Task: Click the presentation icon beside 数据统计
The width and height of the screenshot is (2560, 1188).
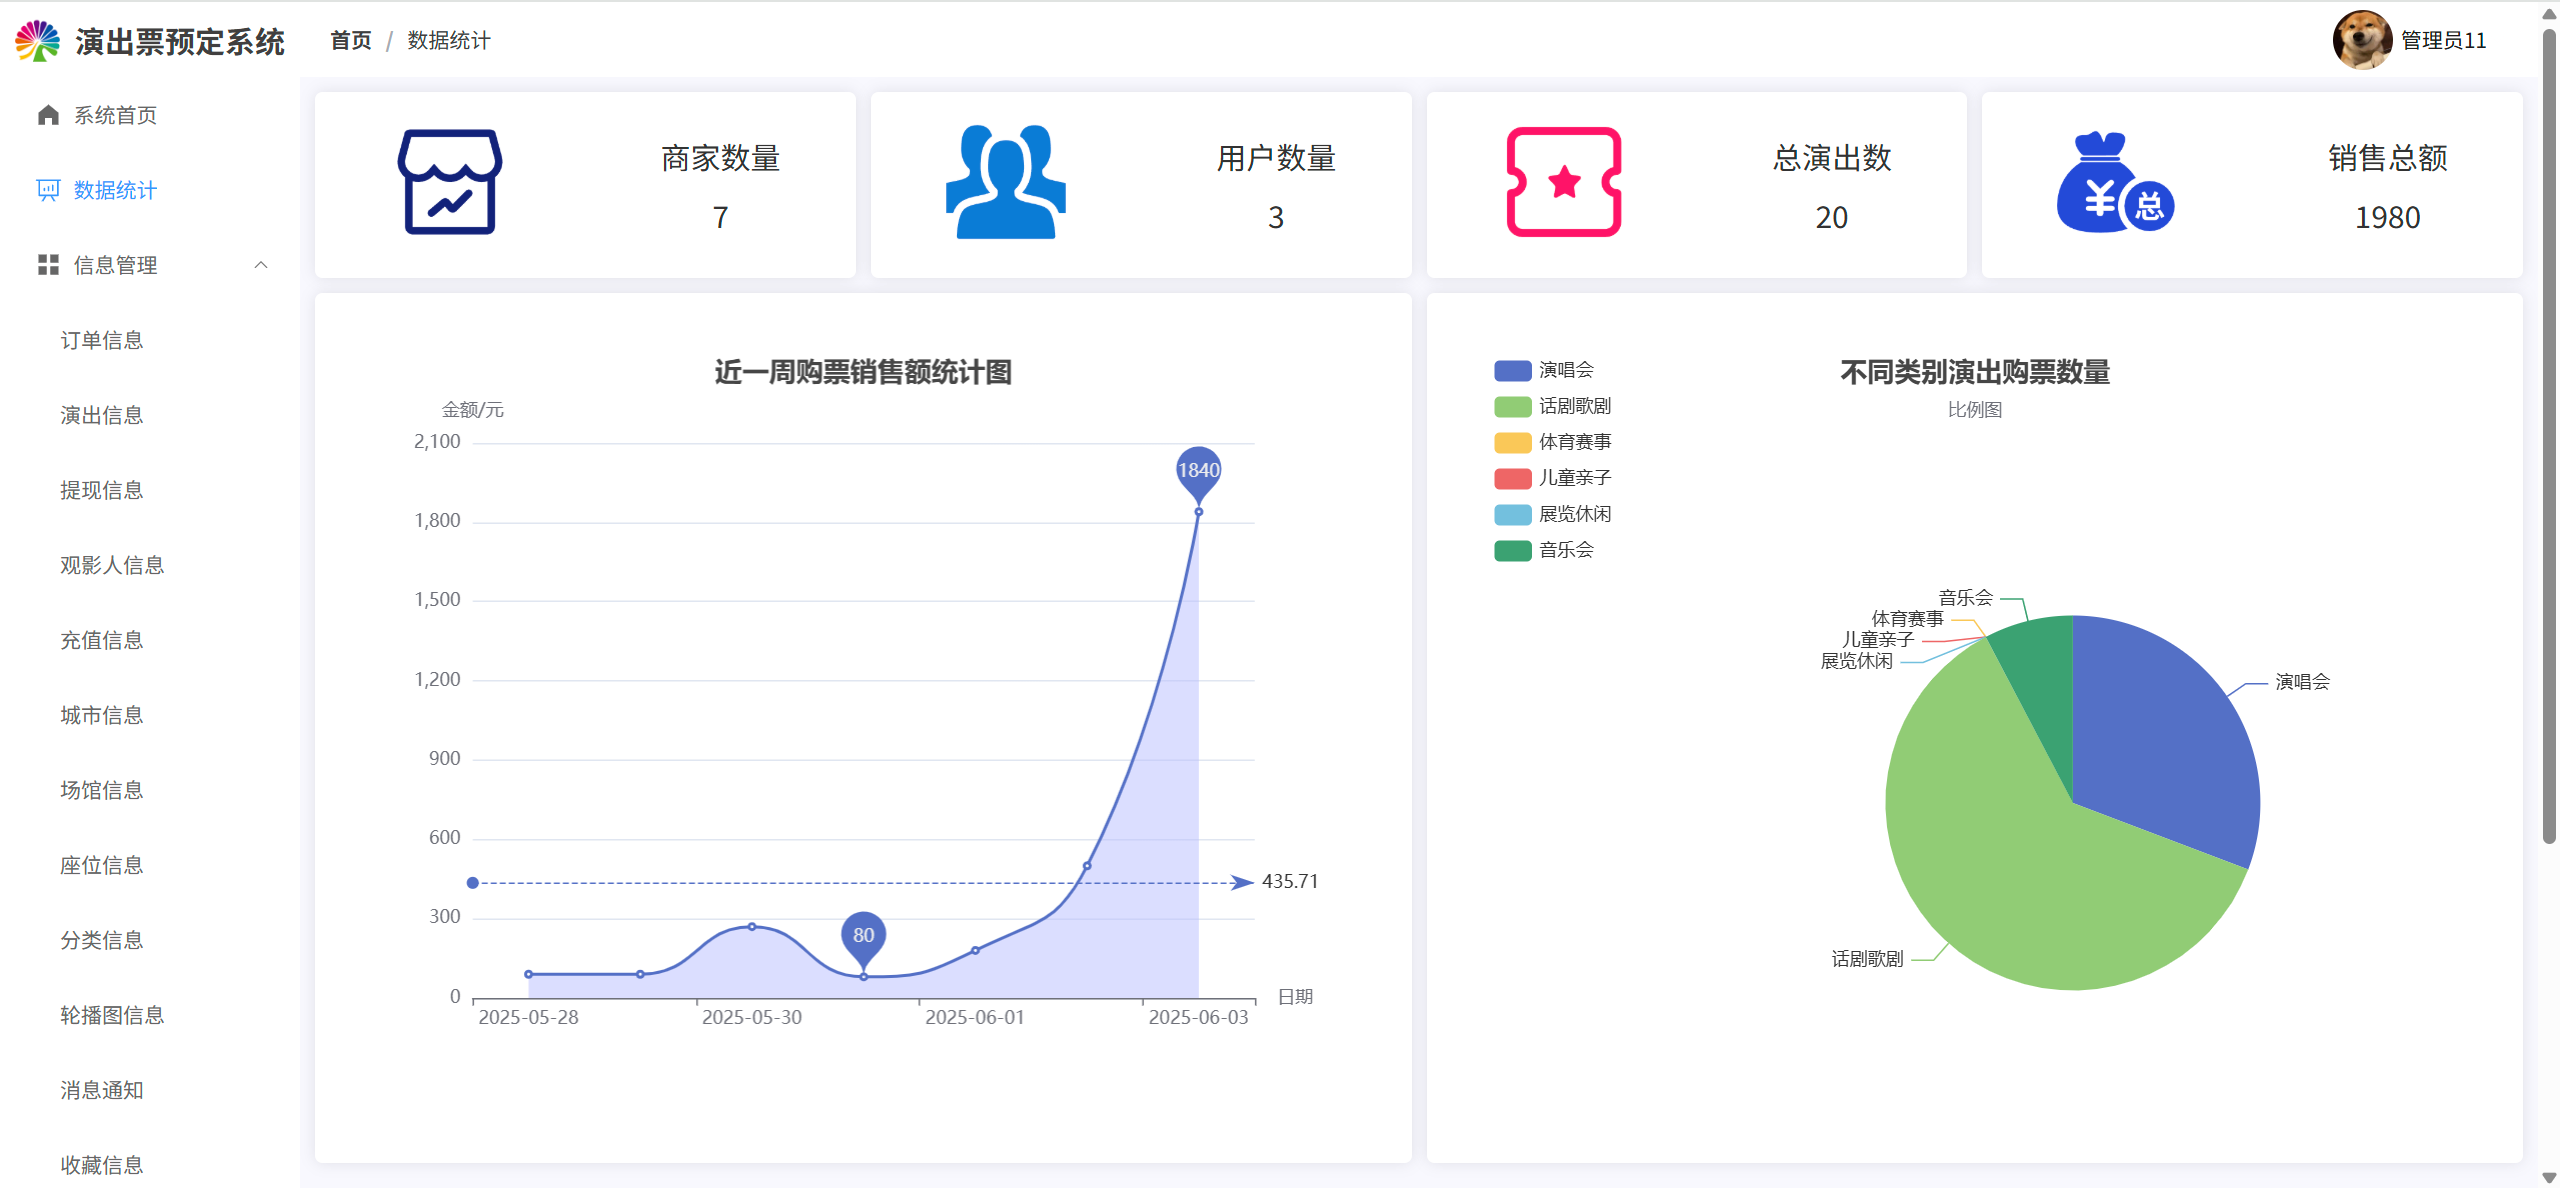Action: 48,190
